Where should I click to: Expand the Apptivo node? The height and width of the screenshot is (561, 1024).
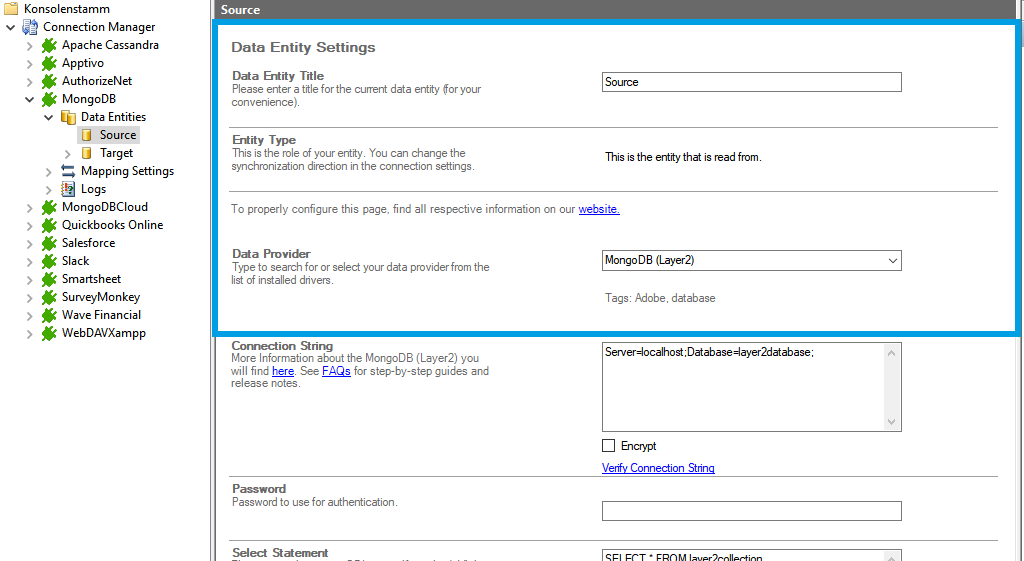[29, 64]
